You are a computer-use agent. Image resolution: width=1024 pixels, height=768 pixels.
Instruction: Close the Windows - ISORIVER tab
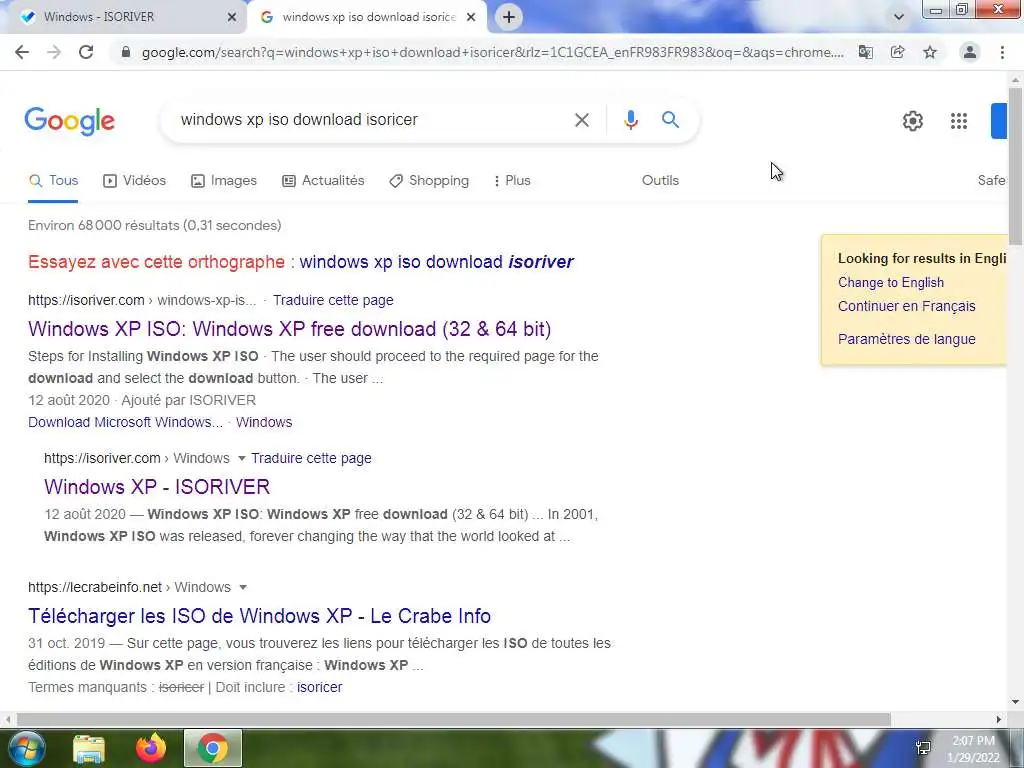[x=232, y=17]
